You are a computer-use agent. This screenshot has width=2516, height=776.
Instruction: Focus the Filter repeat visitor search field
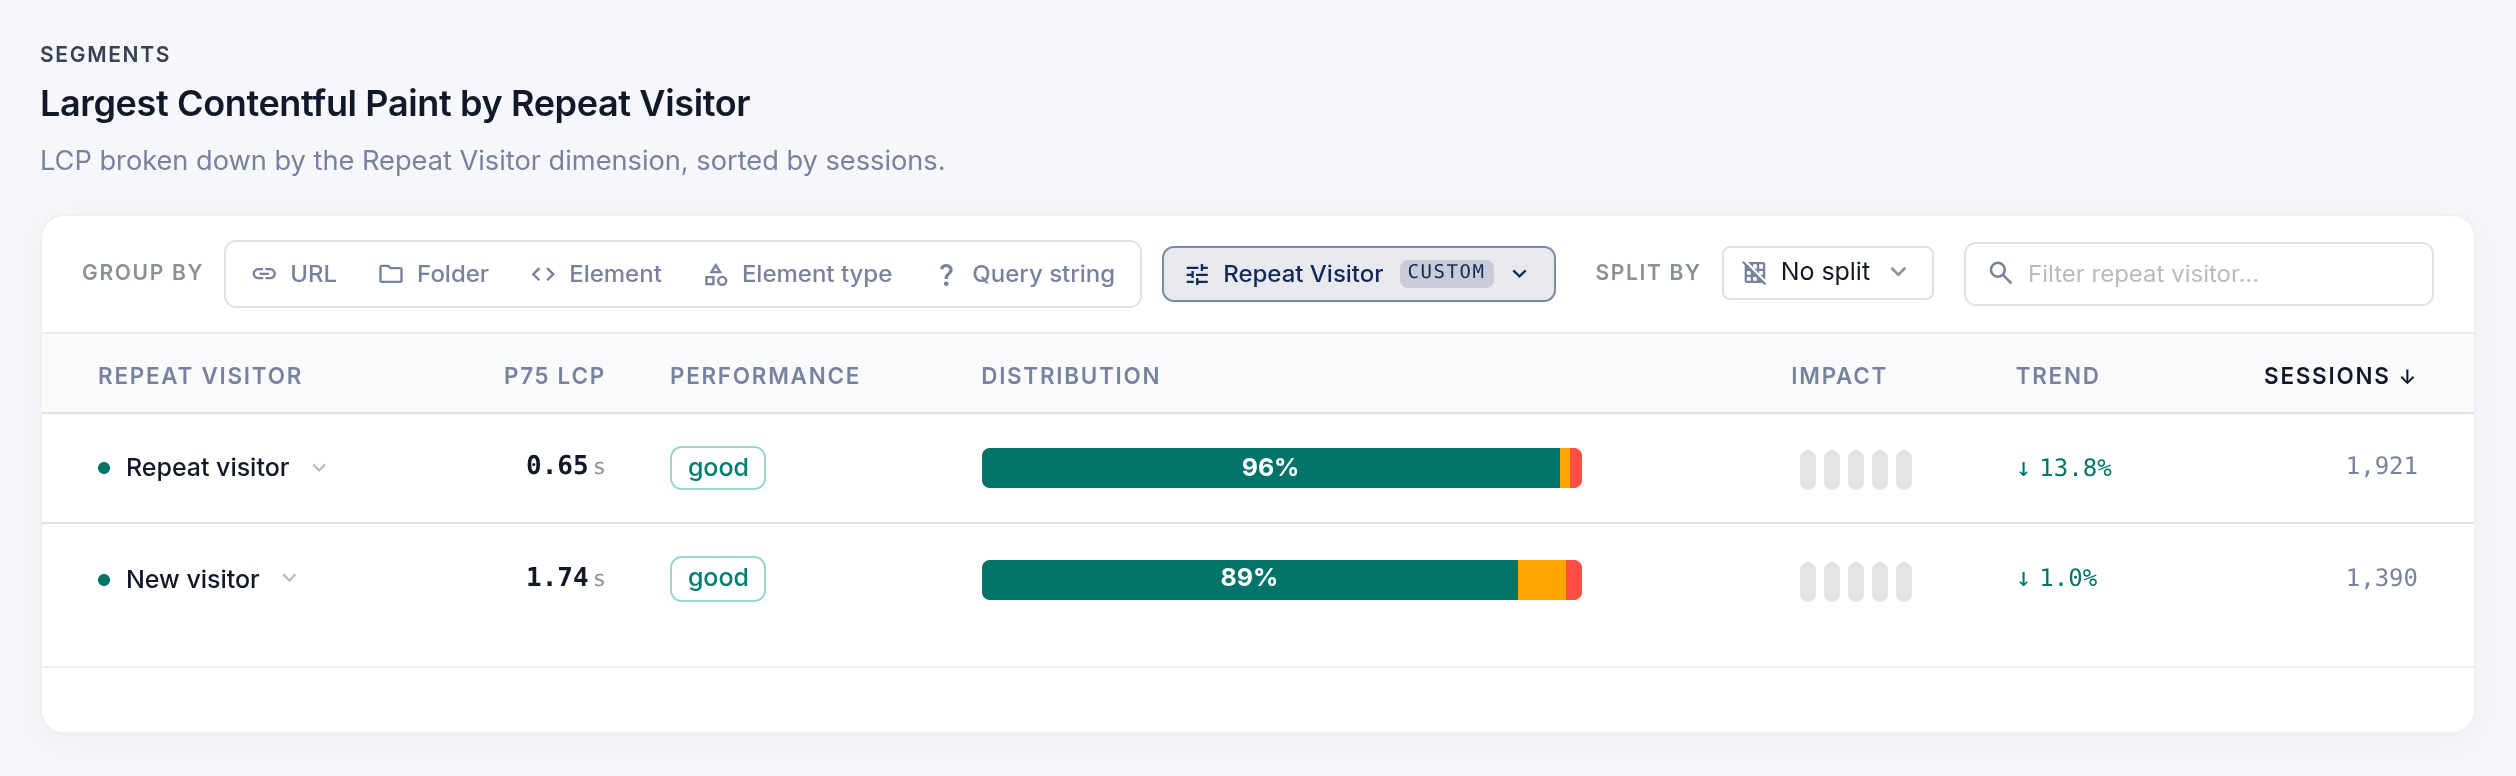click(2198, 274)
